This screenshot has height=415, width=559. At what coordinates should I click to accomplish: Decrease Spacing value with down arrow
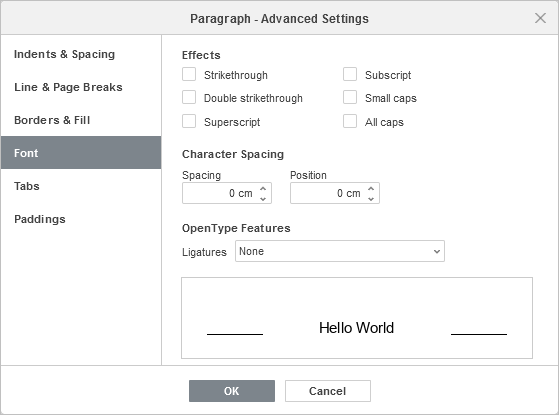click(x=263, y=199)
